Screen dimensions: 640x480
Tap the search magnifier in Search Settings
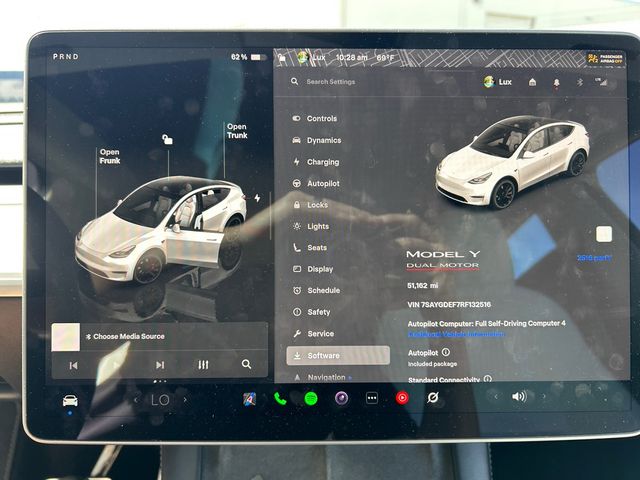click(x=294, y=82)
